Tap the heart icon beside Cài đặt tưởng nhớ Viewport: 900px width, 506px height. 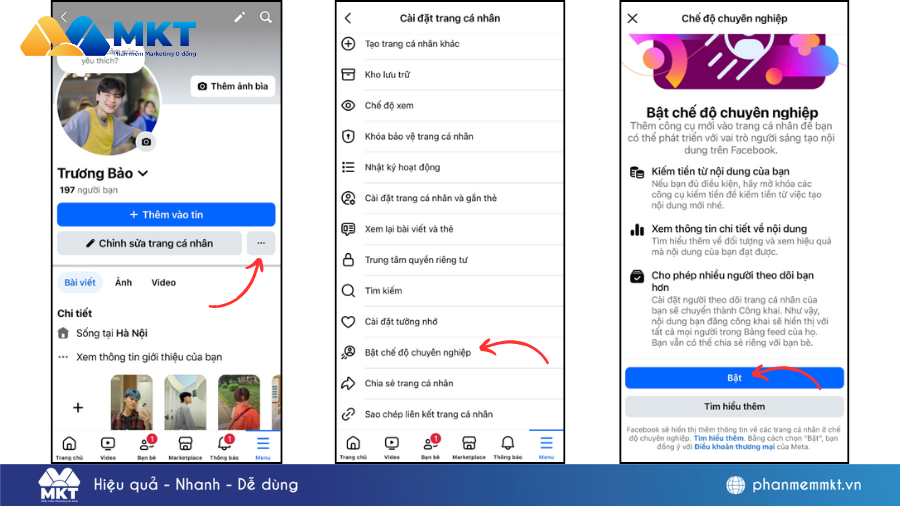pos(348,322)
